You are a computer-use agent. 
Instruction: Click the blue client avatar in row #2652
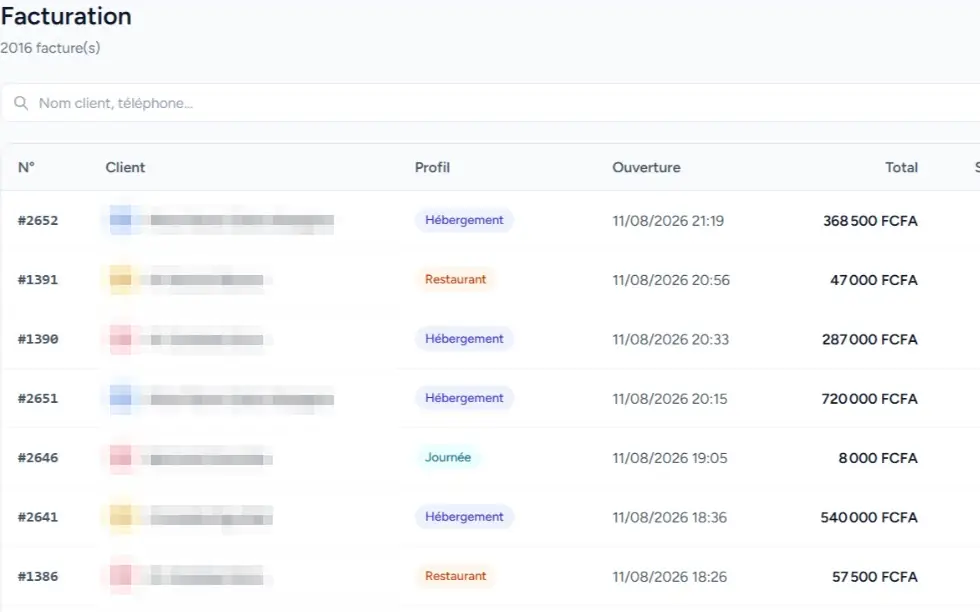click(120, 220)
